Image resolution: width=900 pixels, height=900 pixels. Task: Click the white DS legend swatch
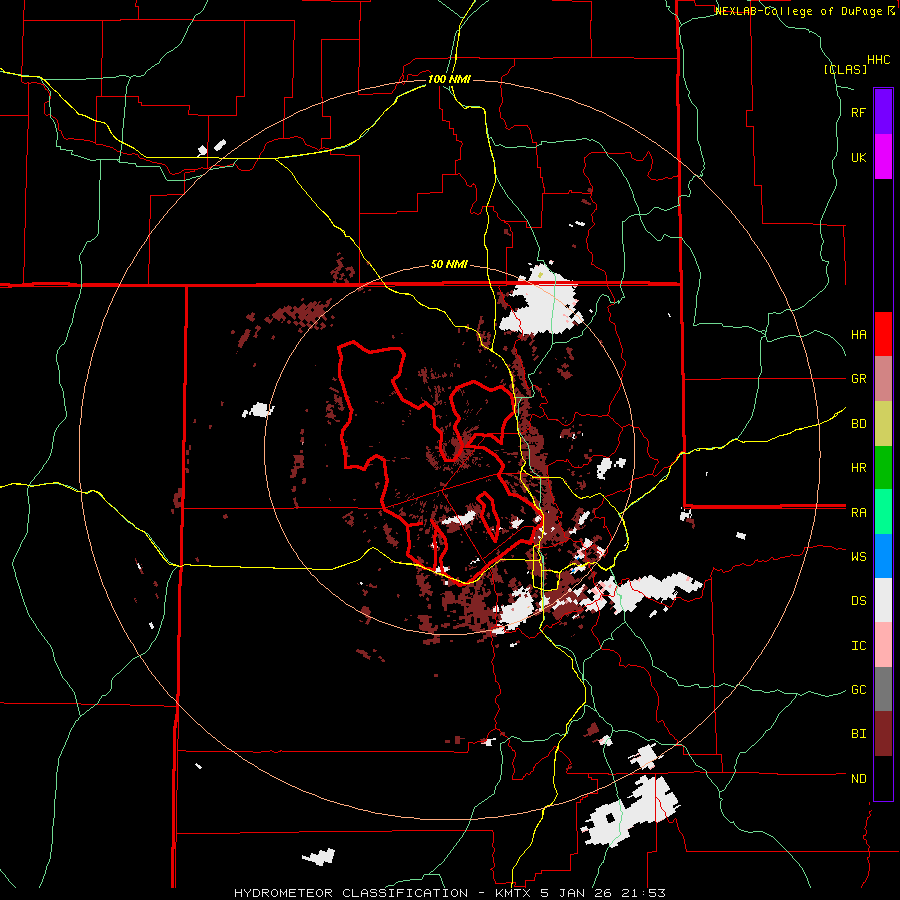[883, 600]
